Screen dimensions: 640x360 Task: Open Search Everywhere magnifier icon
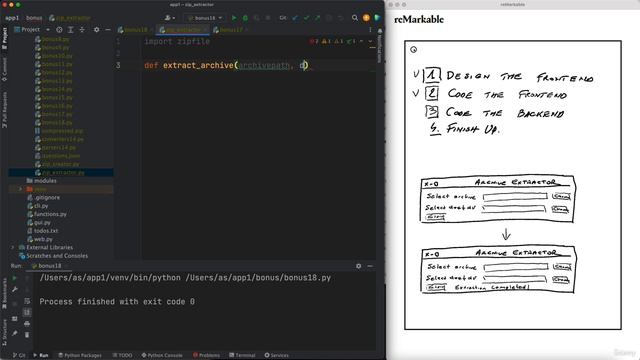pyautogui.click(x=355, y=18)
